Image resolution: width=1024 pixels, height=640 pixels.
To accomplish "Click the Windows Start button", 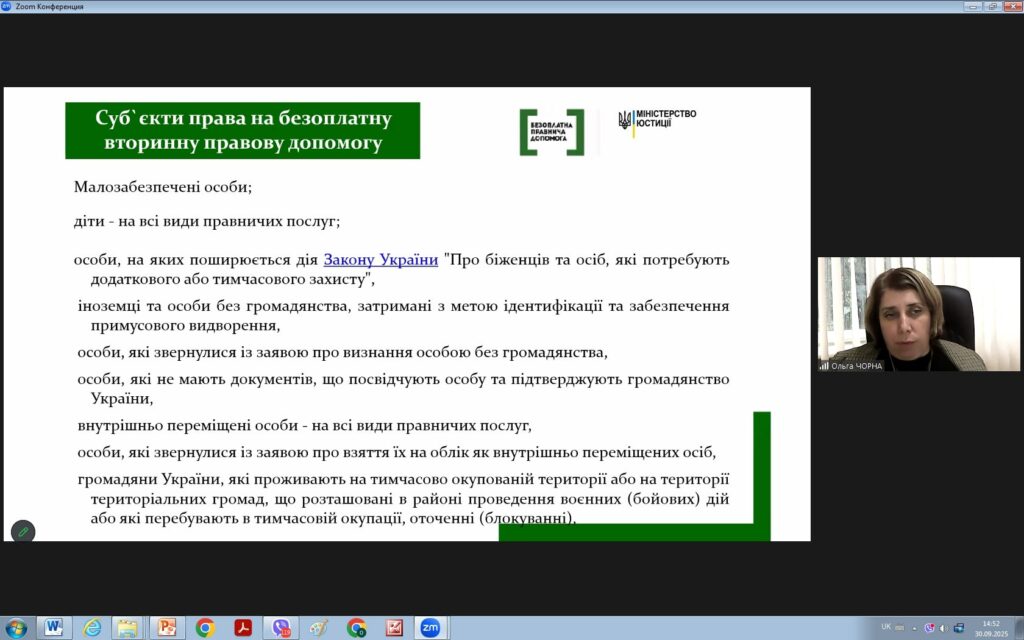I will tap(17, 627).
